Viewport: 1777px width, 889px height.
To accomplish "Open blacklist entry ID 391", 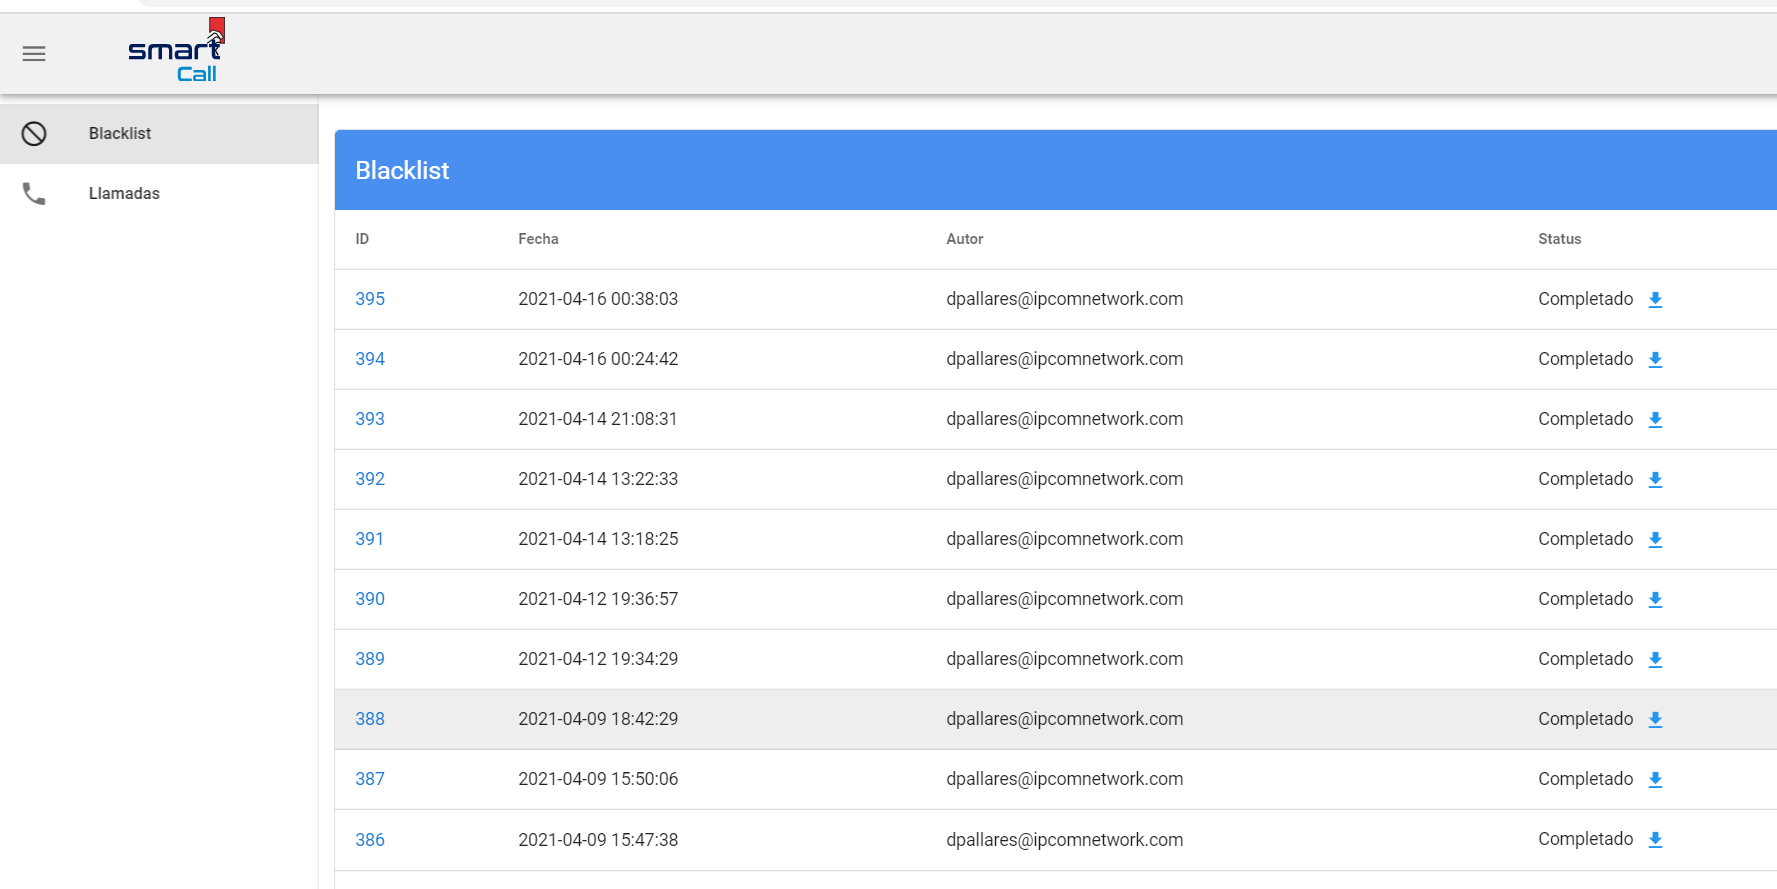I will click(369, 539).
